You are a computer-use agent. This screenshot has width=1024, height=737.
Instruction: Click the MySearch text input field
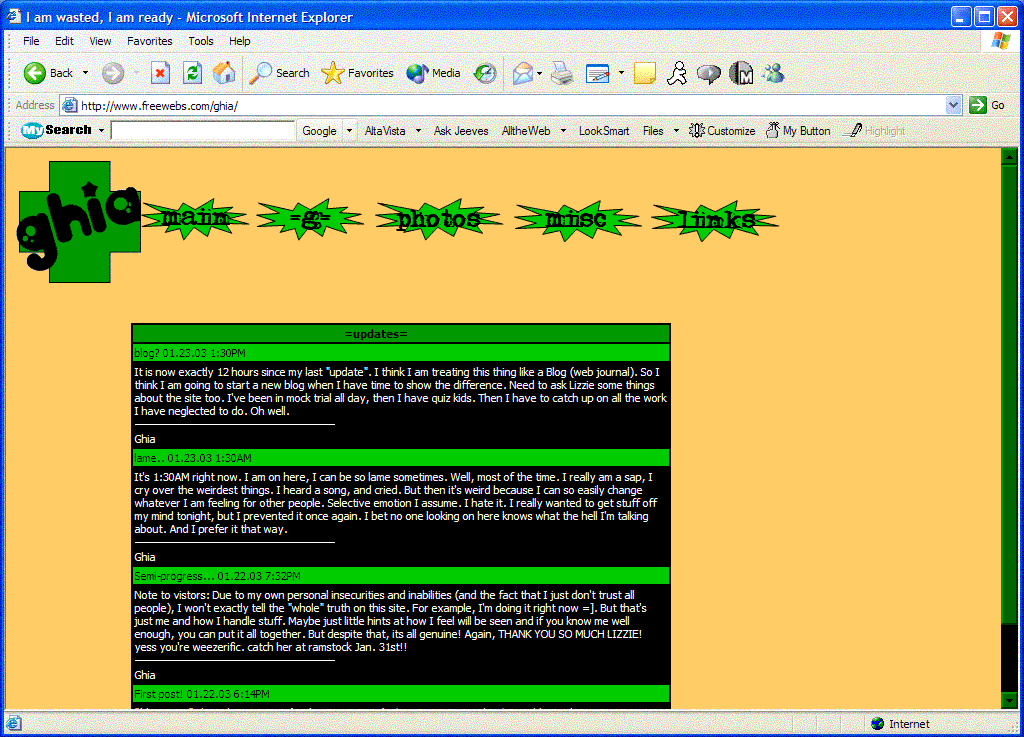(x=203, y=131)
